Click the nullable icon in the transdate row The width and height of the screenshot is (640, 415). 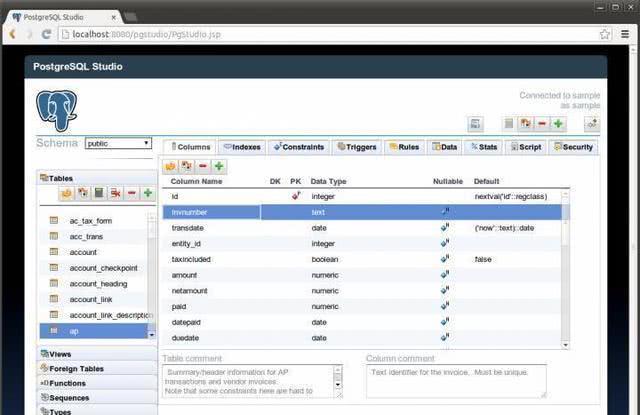445,227
